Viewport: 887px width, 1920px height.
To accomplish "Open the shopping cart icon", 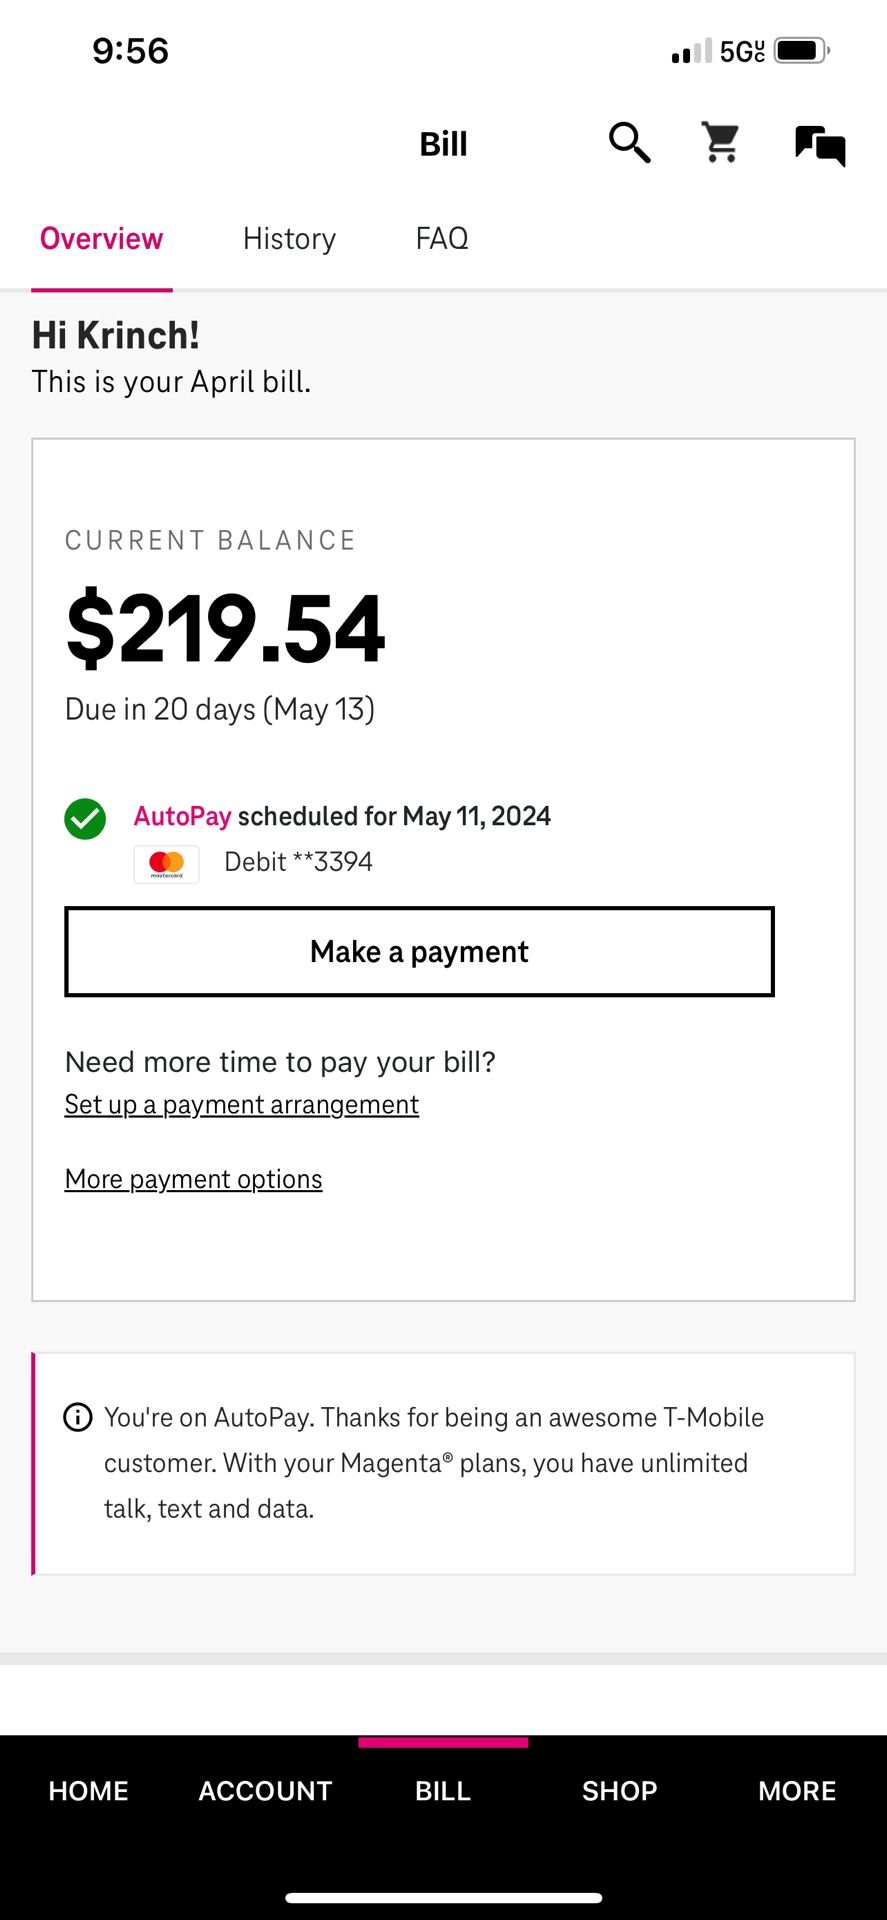I will click(721, 143).
